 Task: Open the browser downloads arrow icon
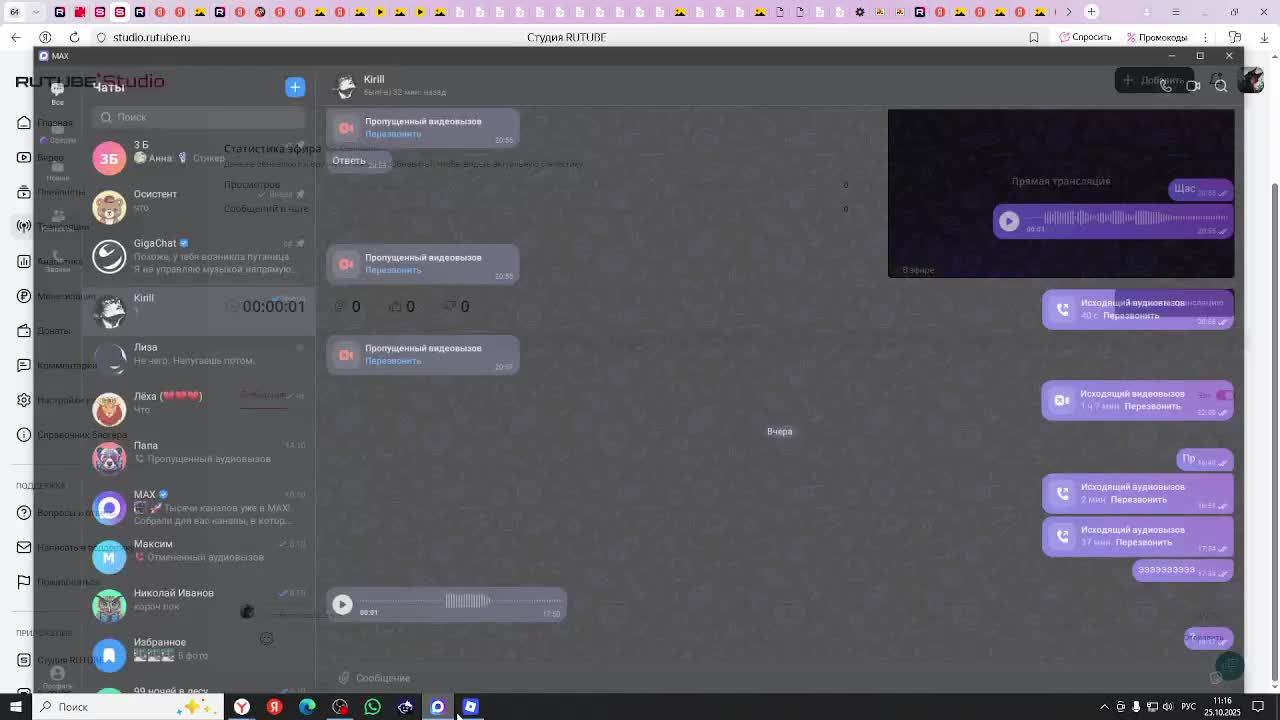pos(1264,37)
